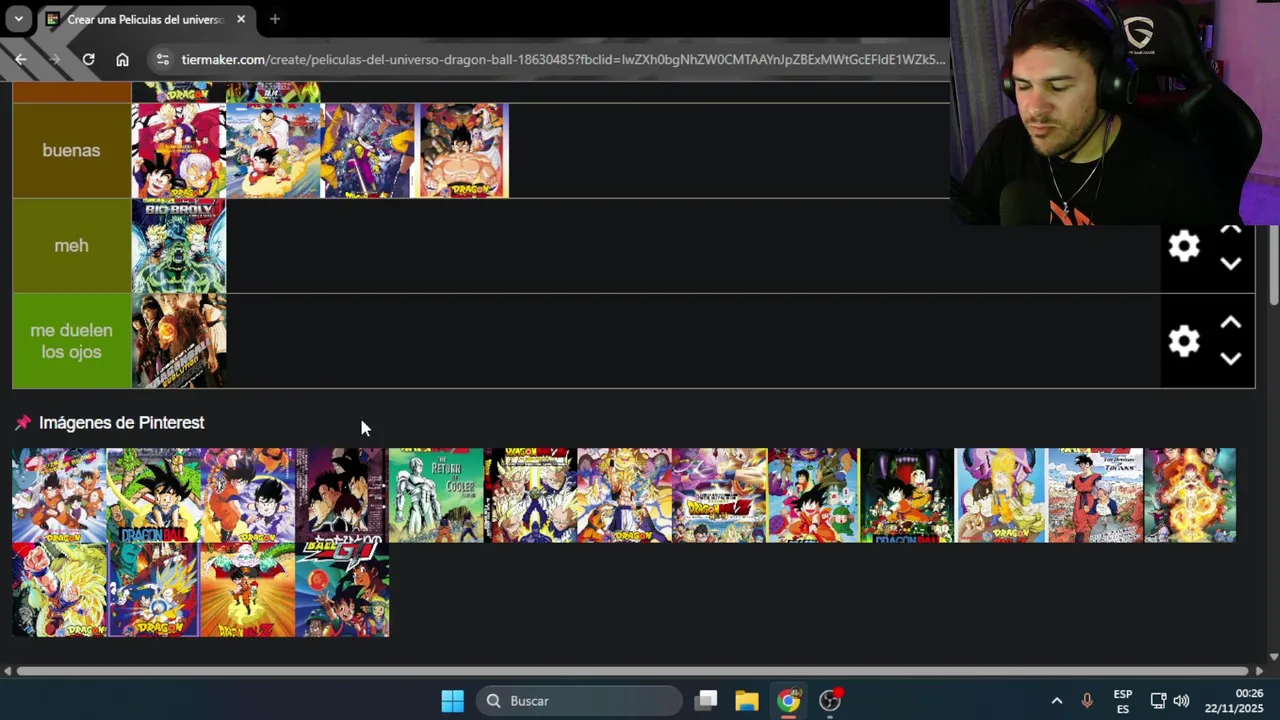1280x720 pixels.
Task: Click the microphone tray icon
Action: point(1087,701)
